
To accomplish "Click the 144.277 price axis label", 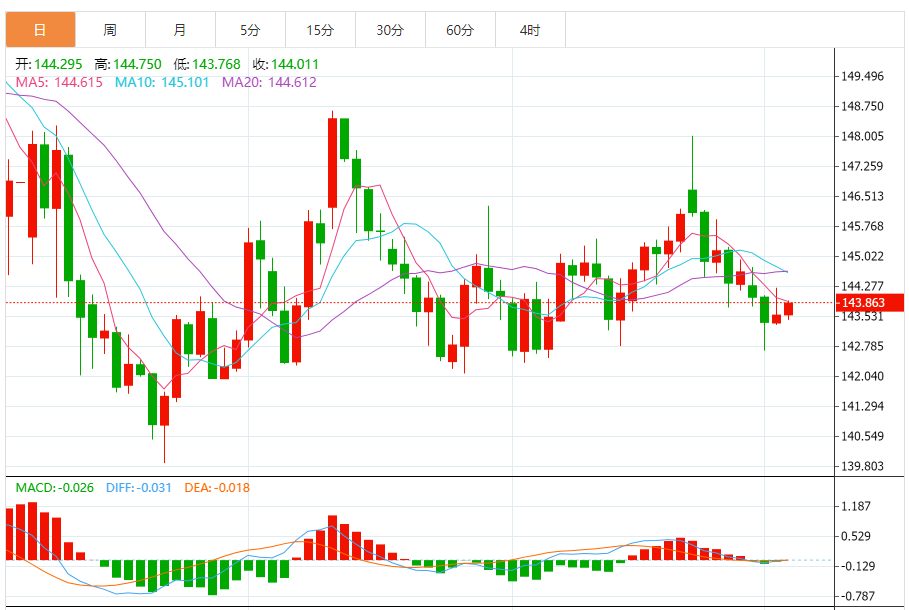I will [x=863, y=286].
